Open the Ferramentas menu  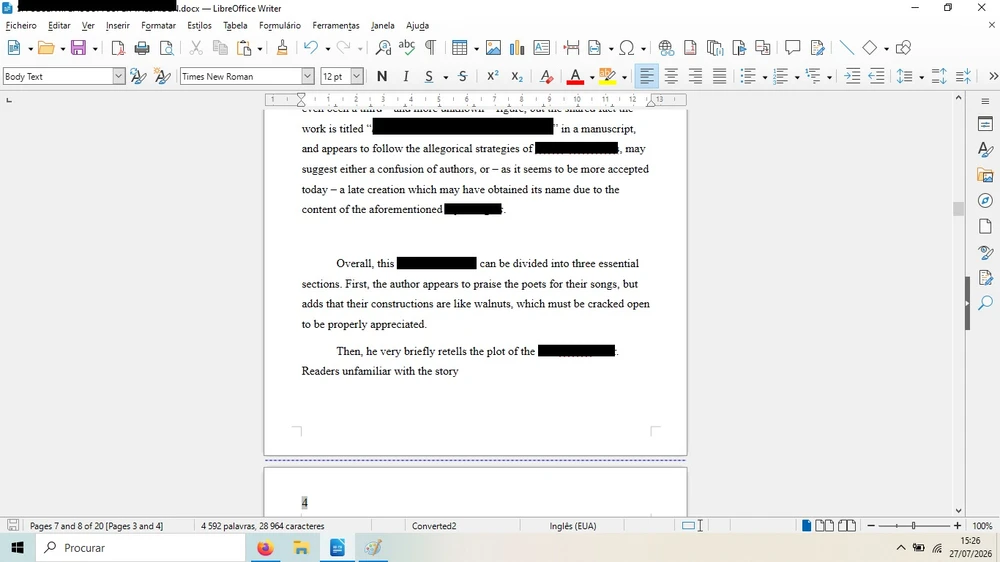click(x=335, y=26)
